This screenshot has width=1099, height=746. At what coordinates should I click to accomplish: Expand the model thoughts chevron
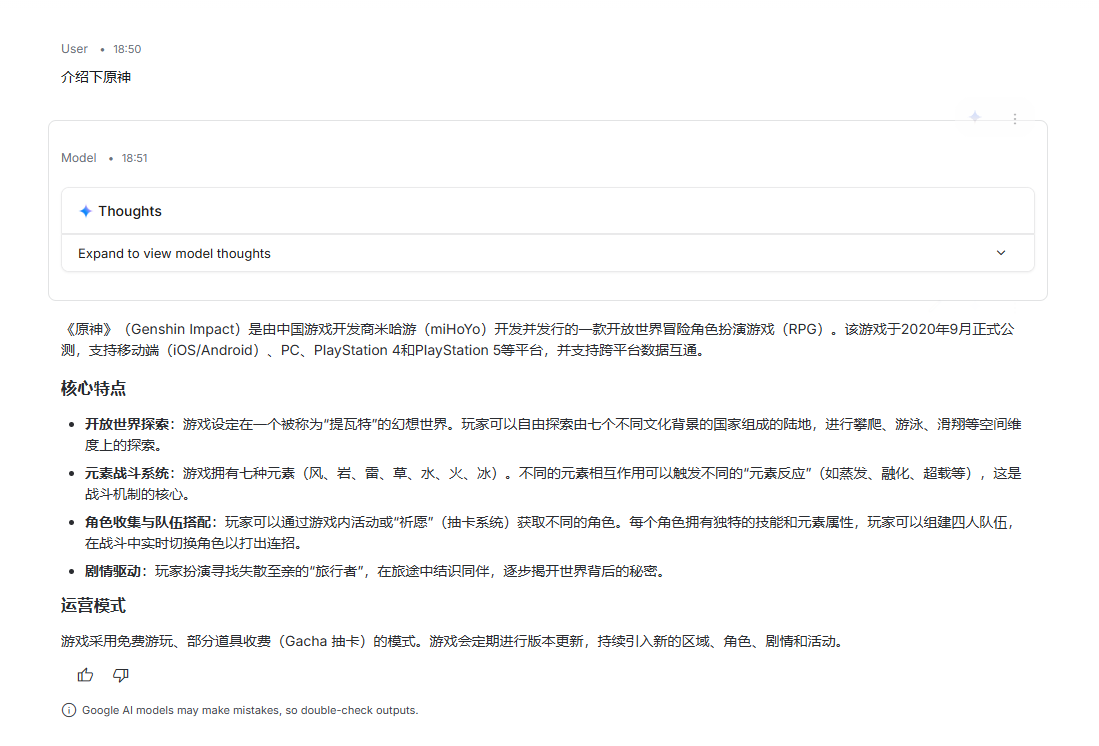click(x=1001, y=253)
